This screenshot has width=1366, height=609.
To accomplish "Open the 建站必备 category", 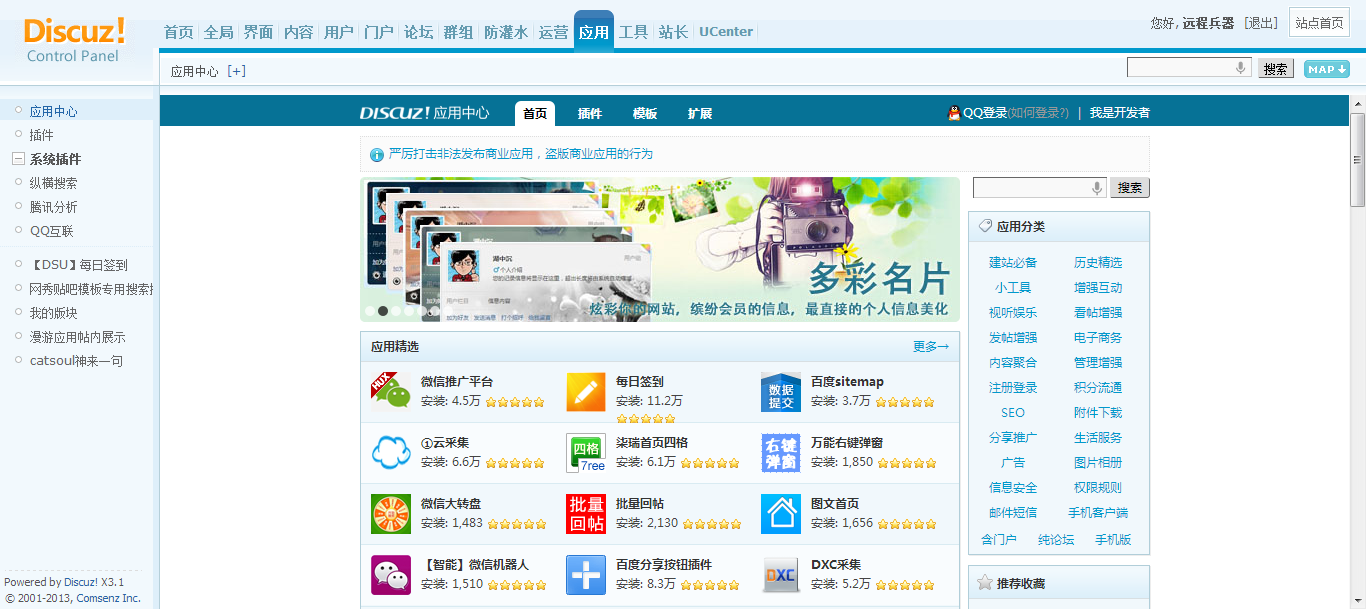I will click(1013, 262).
